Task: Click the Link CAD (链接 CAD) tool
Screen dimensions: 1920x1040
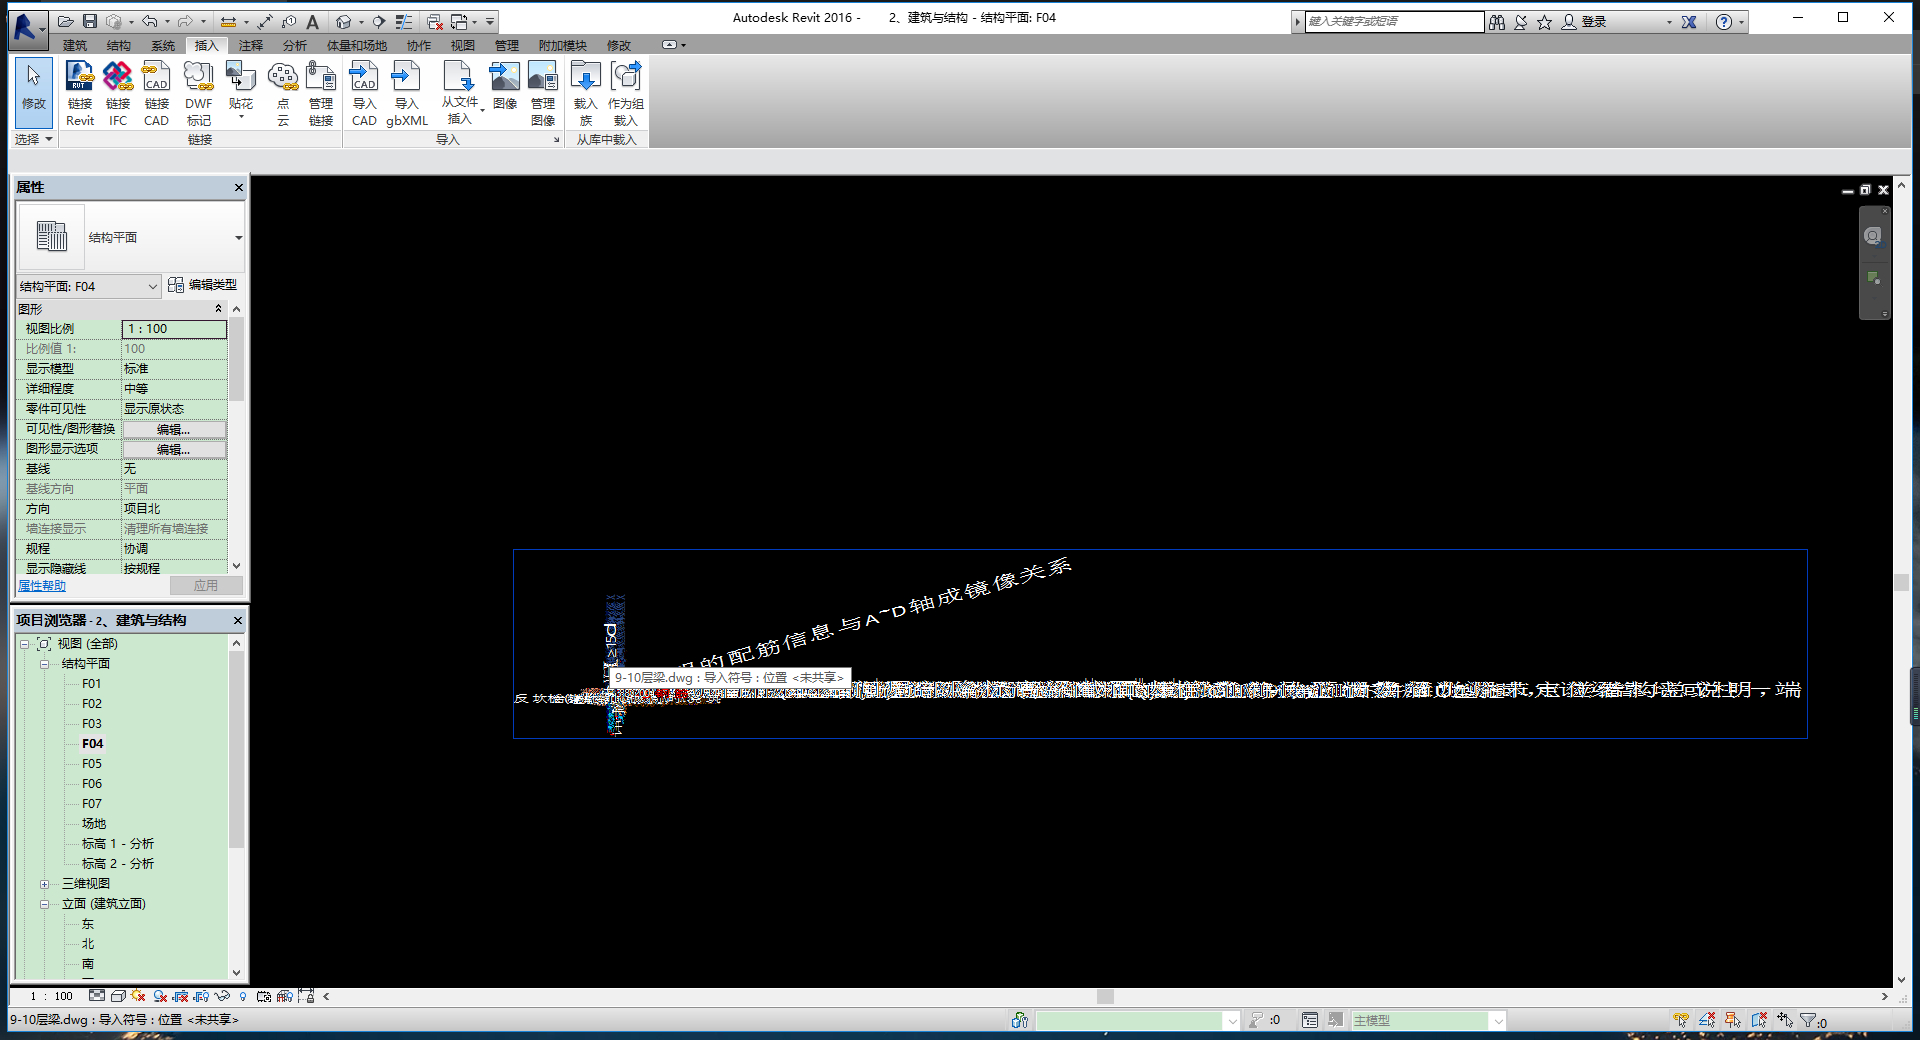Action: [x=156, y=93]
